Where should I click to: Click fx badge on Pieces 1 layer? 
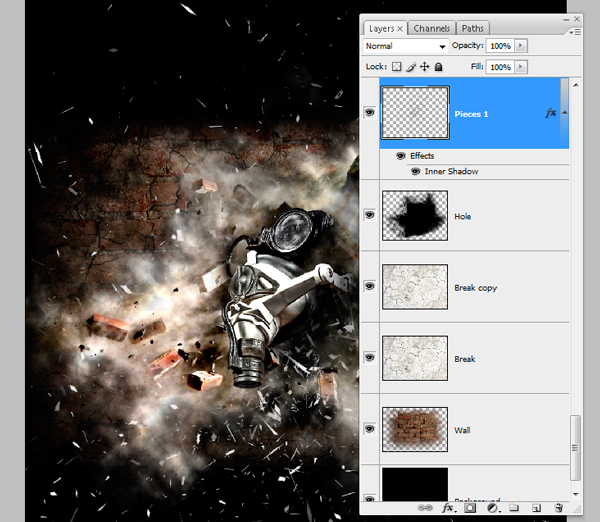[550, 113]
